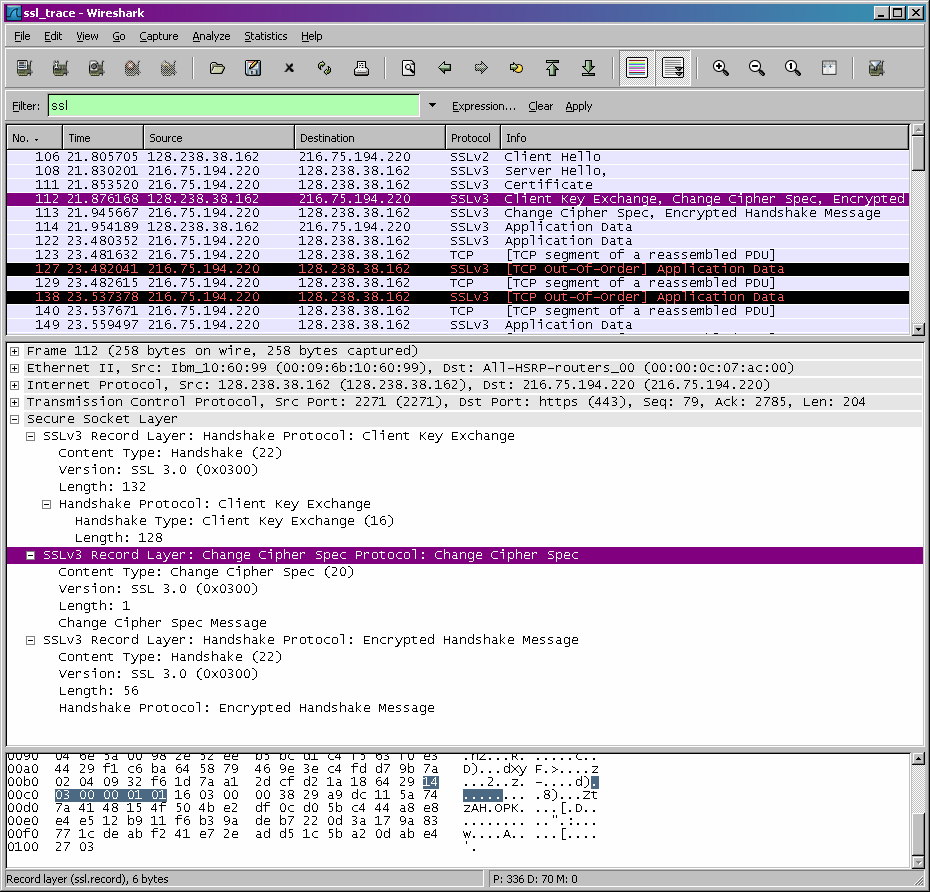The image size is (930, 892).
Task: Print packets printer icon
Action: pyautogui.click(x=361, y=68)
